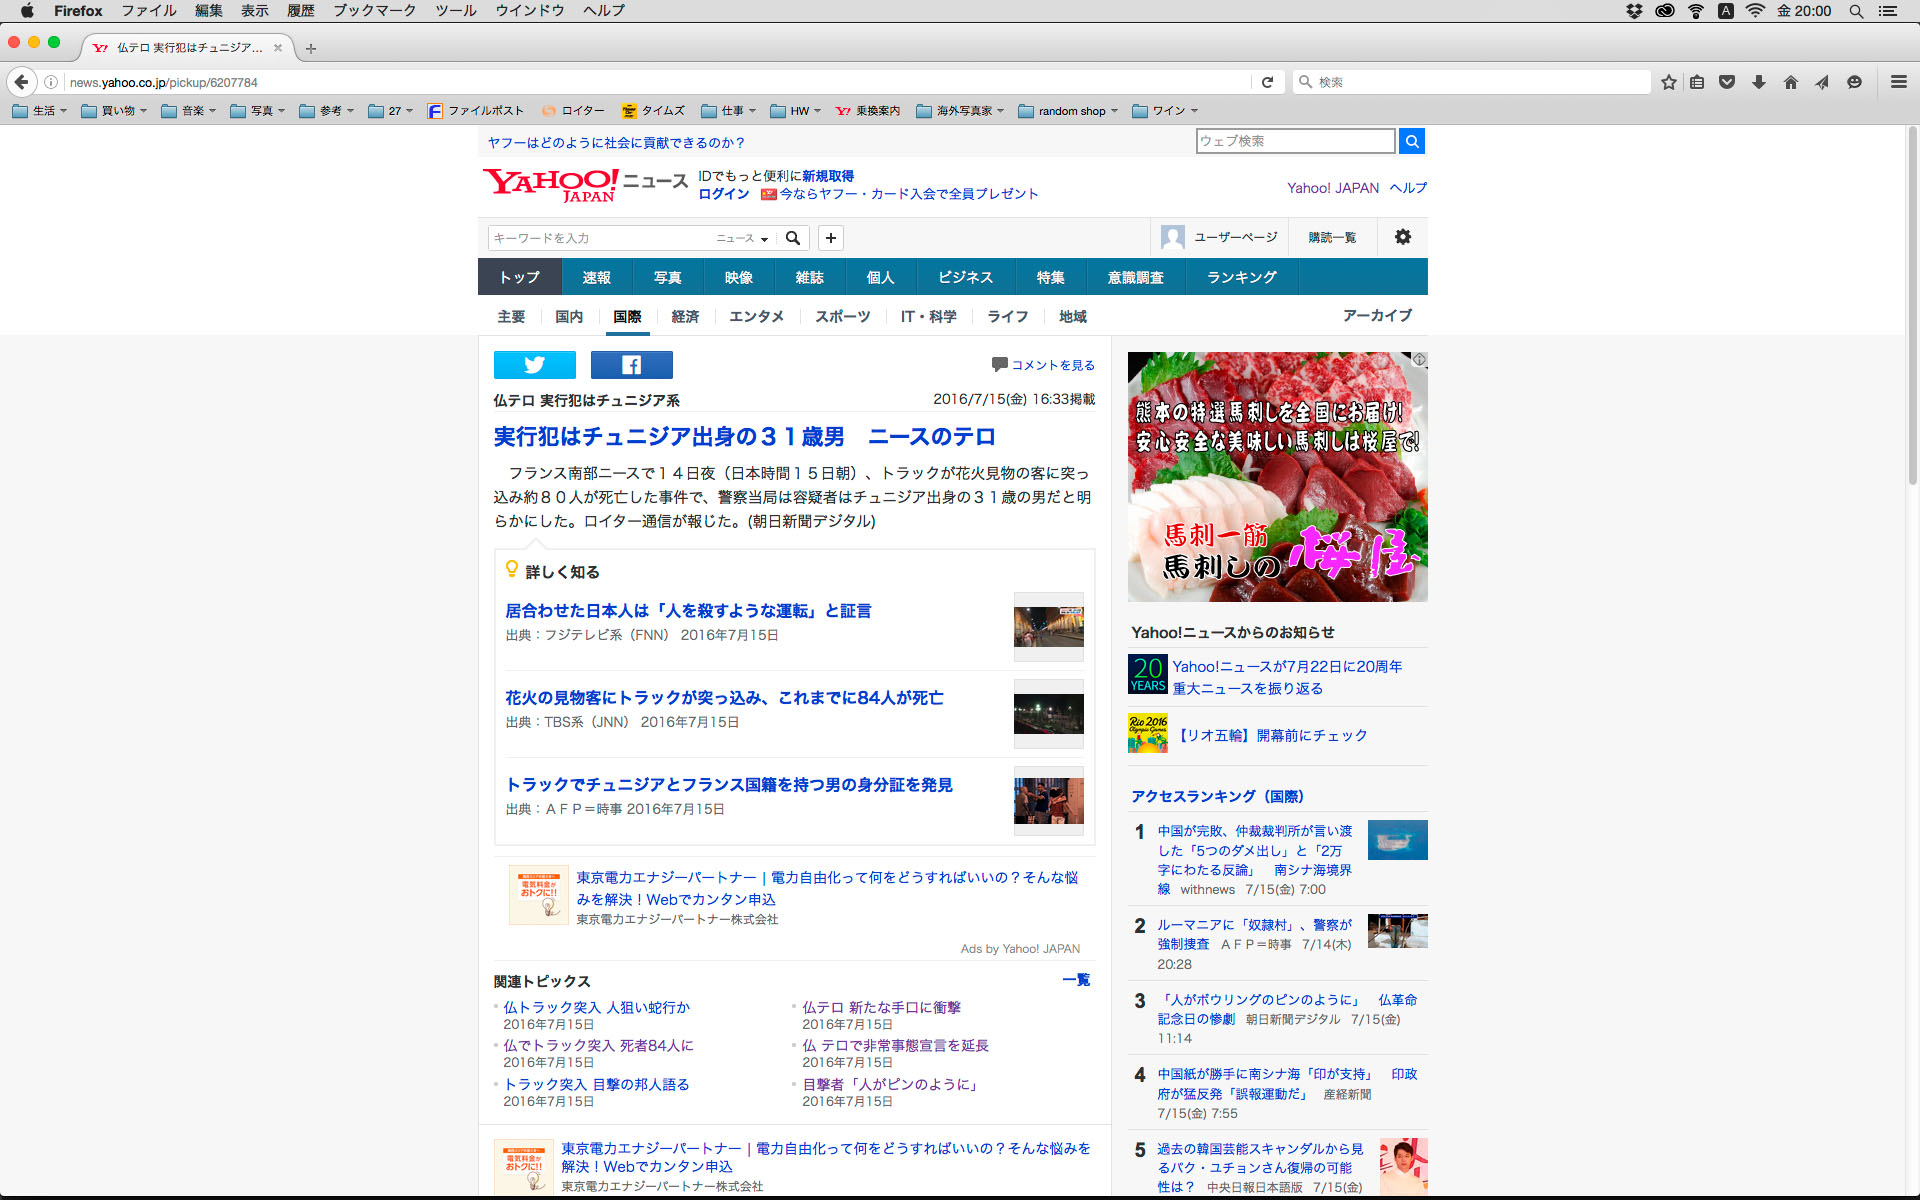Open the Firefox downloads arrow
The height and width of the screenshot is (1200, 1920).
pyautogui.click(x=1758, y=82)
